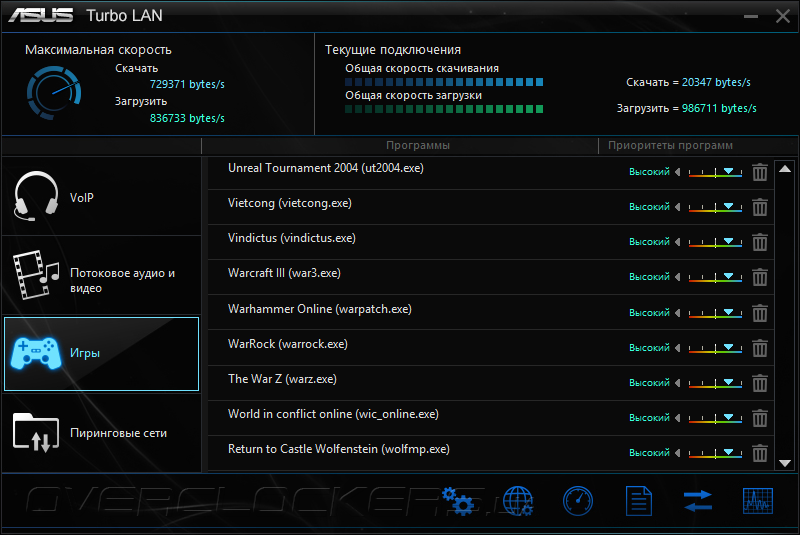
Task: Select WarRock (warrock.exe) row
Action: tap(491, 348)
